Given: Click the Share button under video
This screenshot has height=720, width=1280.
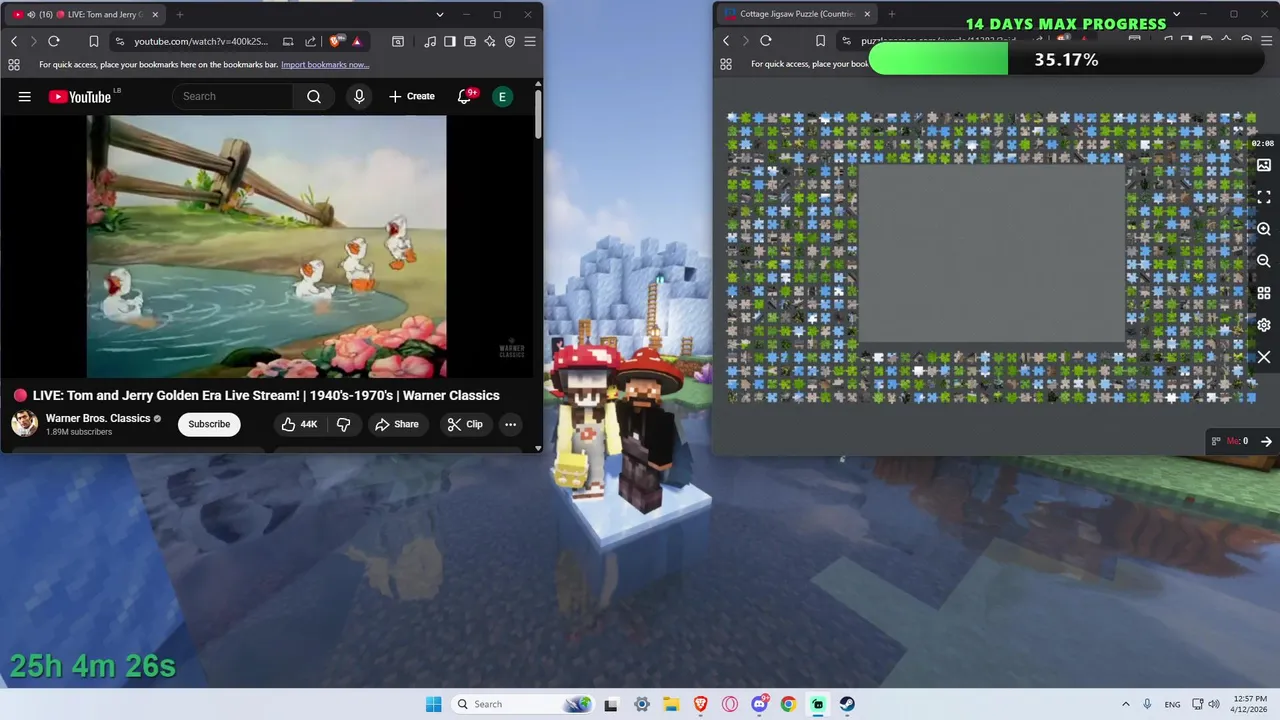Looking at the screenshot, I should click(x=397, y=424).
